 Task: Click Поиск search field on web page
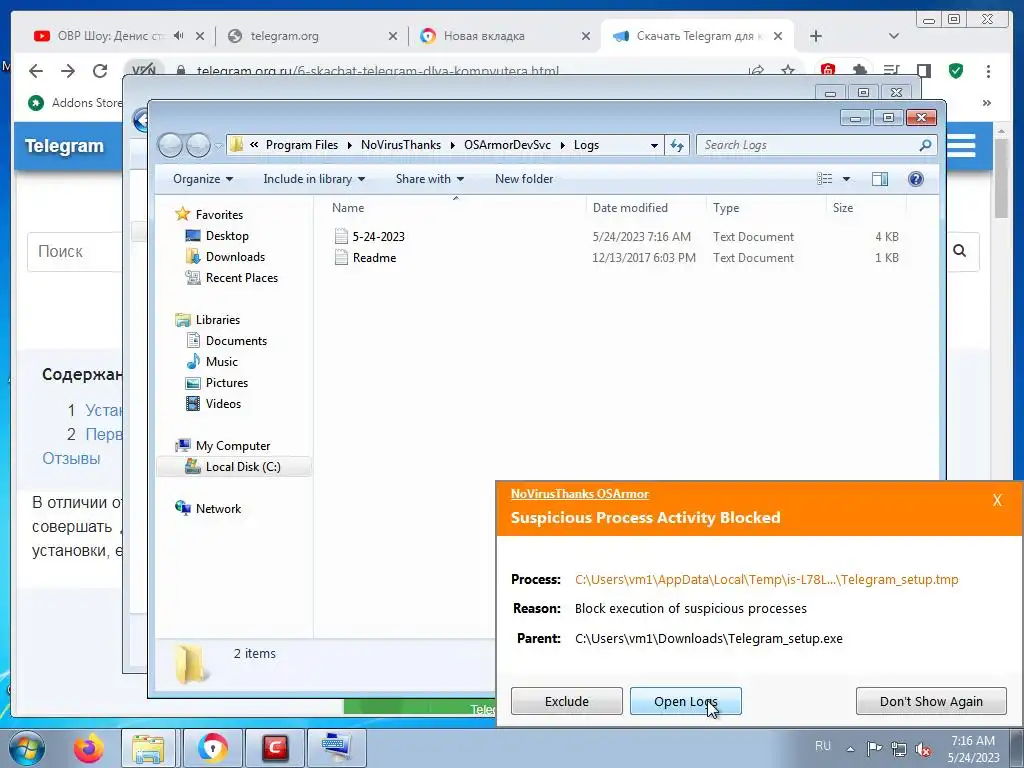(75, 251)
